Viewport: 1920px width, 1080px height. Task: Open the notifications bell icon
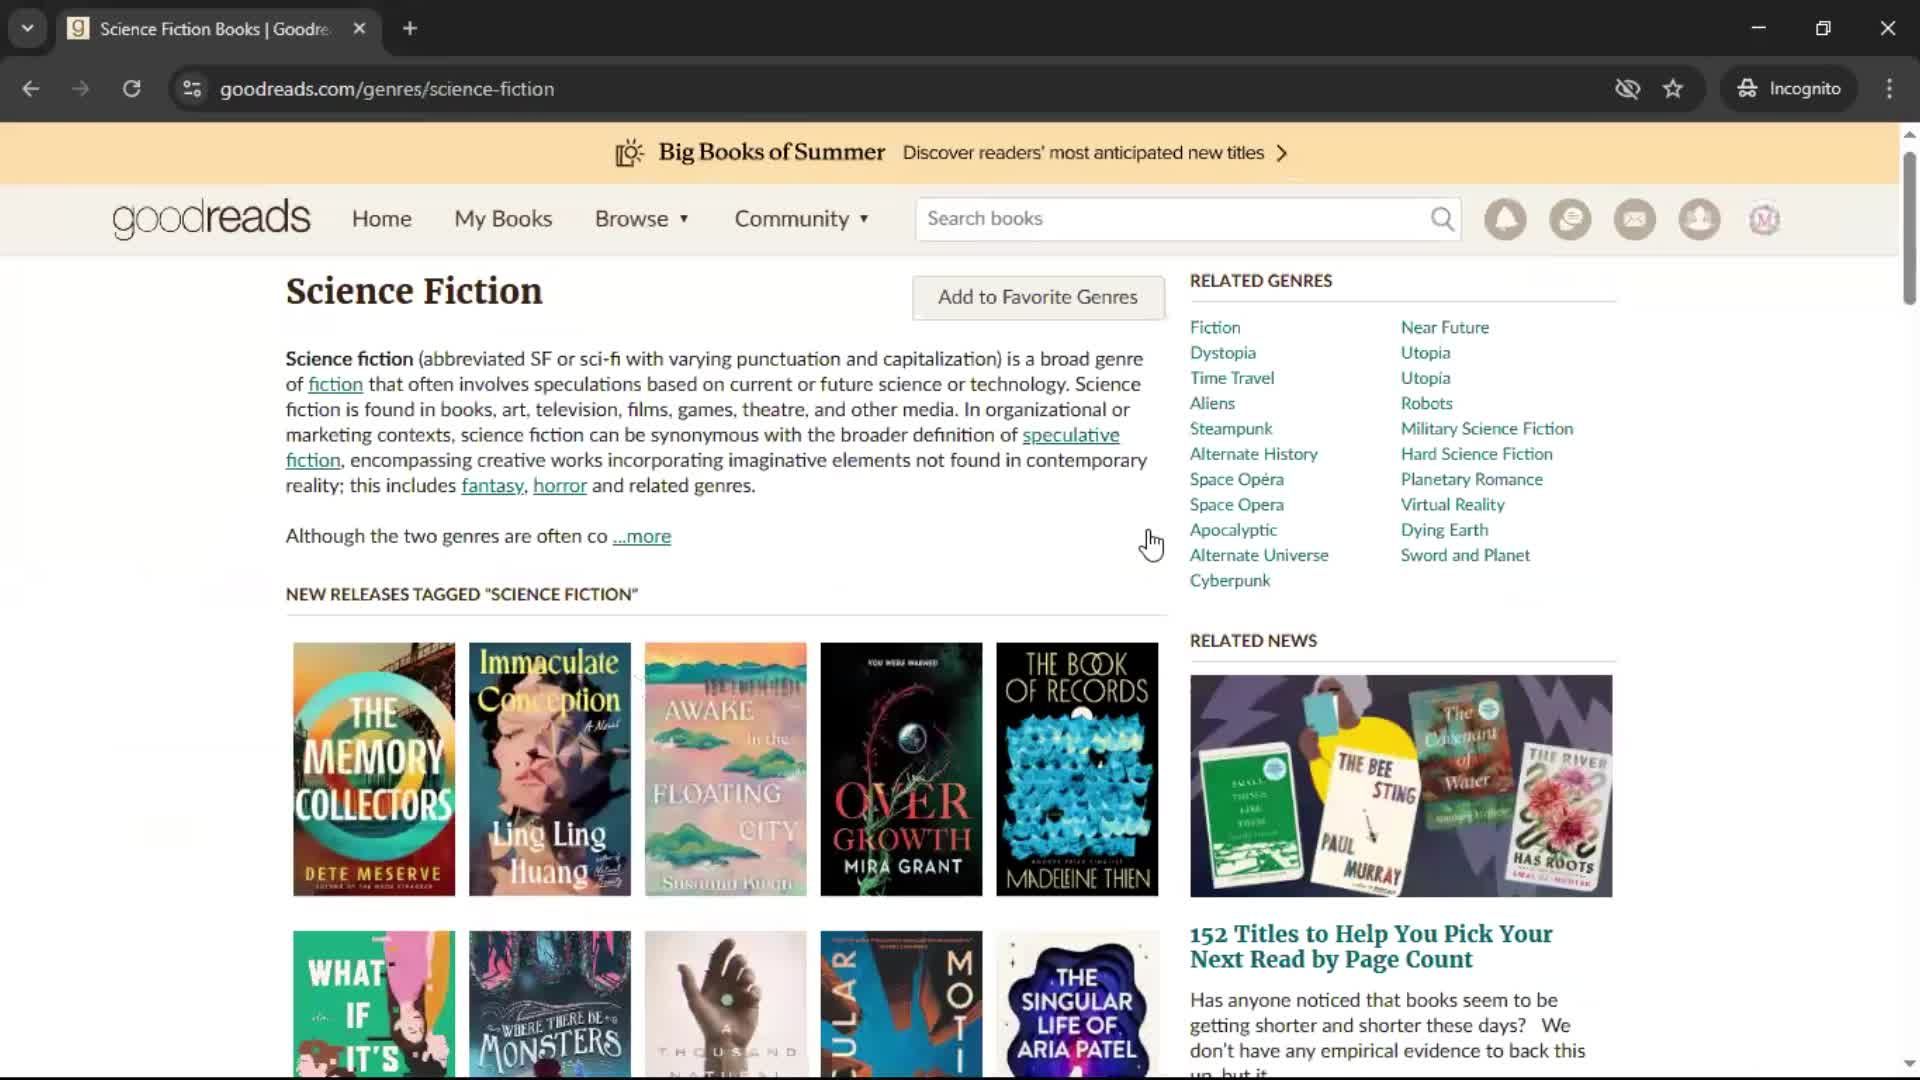click(x=1505, y=219)
